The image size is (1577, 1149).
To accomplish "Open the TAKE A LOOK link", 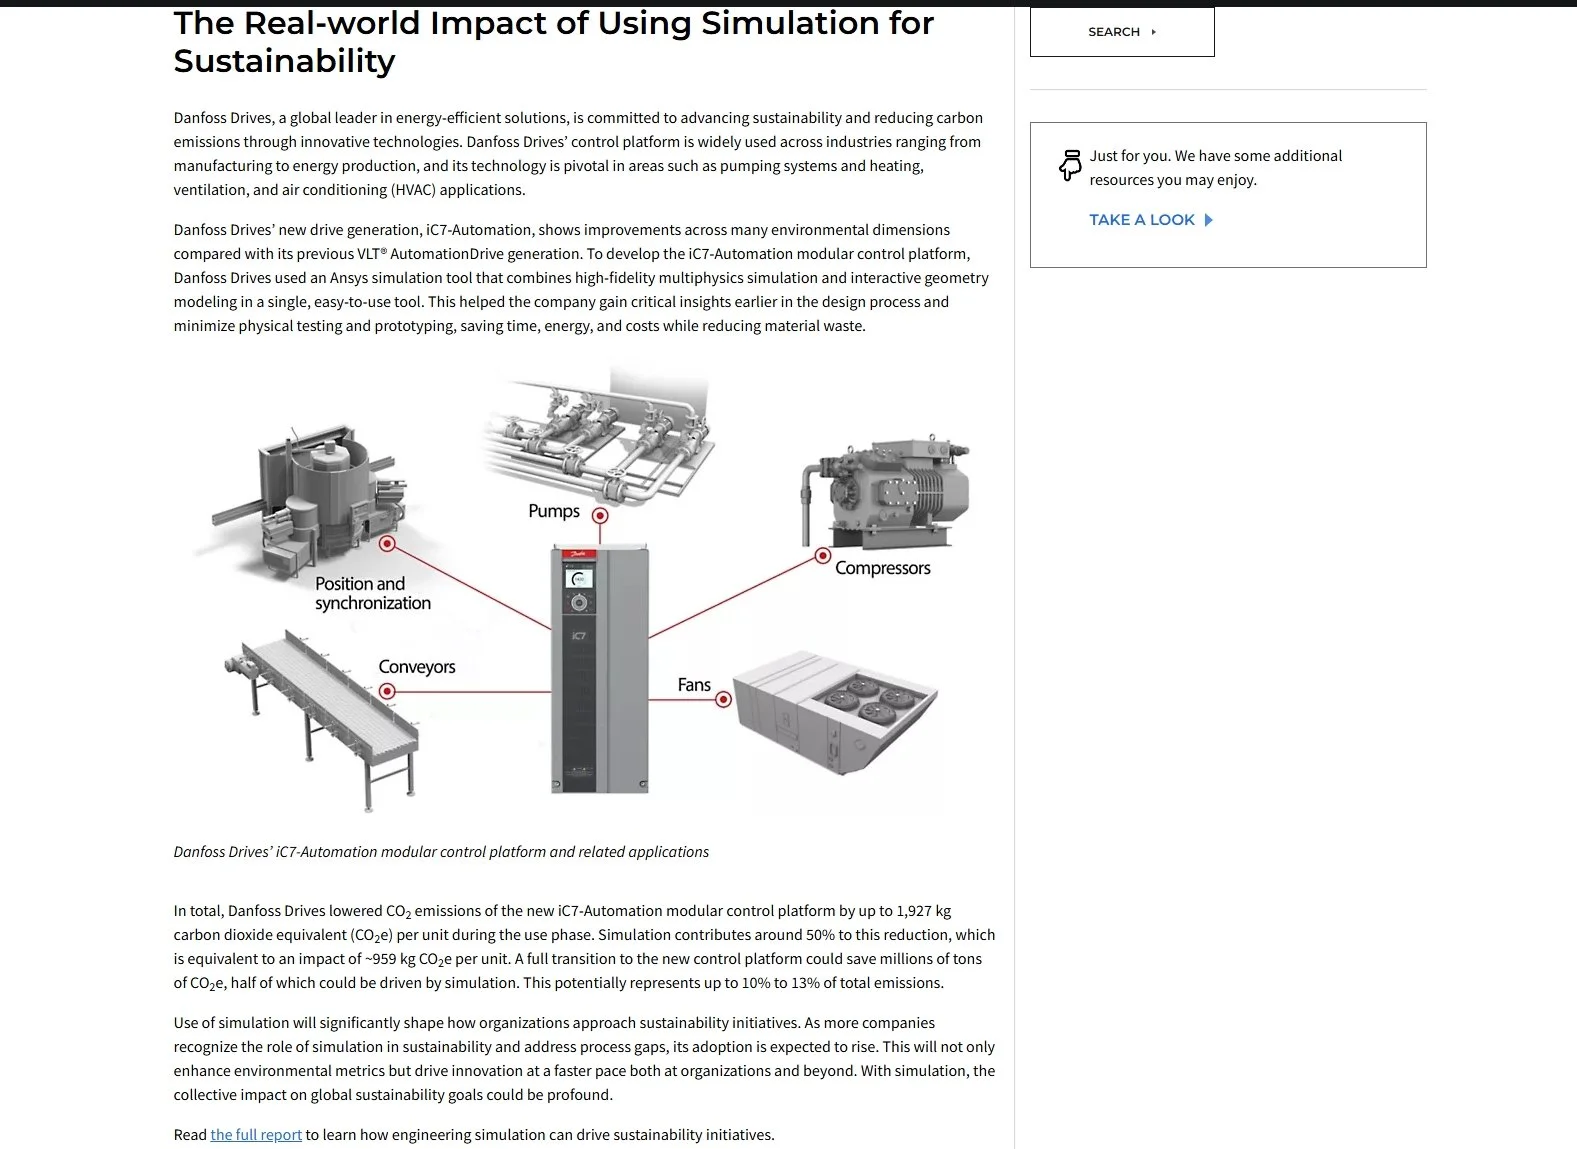I will (x=1151, y=220).
